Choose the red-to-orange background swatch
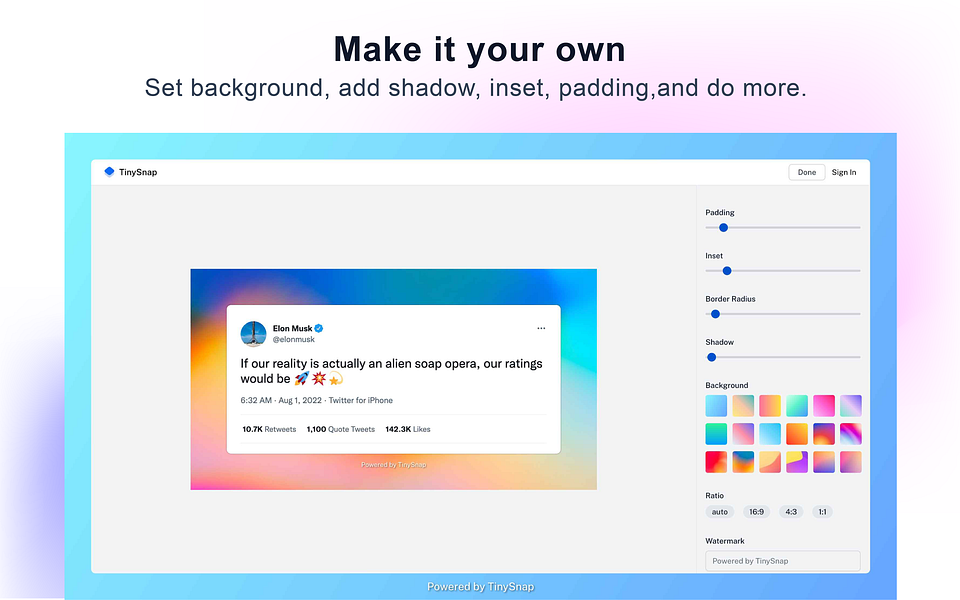Image resolution: width=960 pixels, height=600 pixels. [716, 462]
